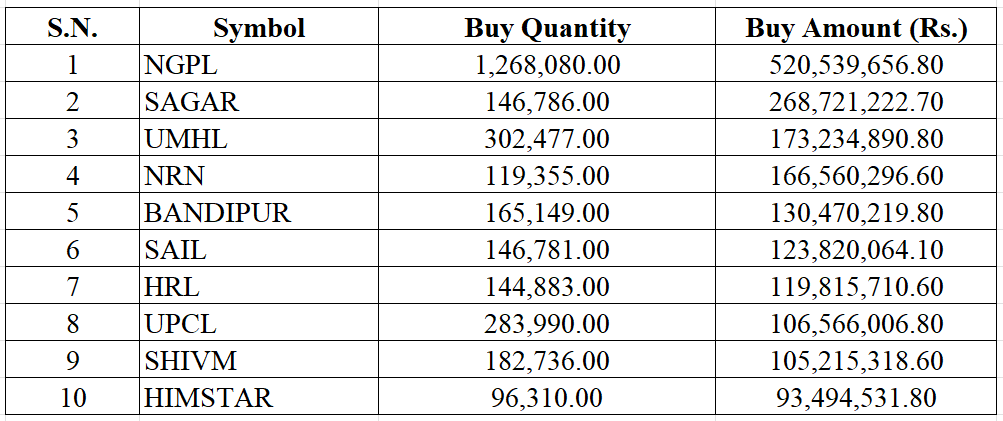Select UPCL buy quantity 283,990.00
The image size is (1003, 421).
coord(547,325)
